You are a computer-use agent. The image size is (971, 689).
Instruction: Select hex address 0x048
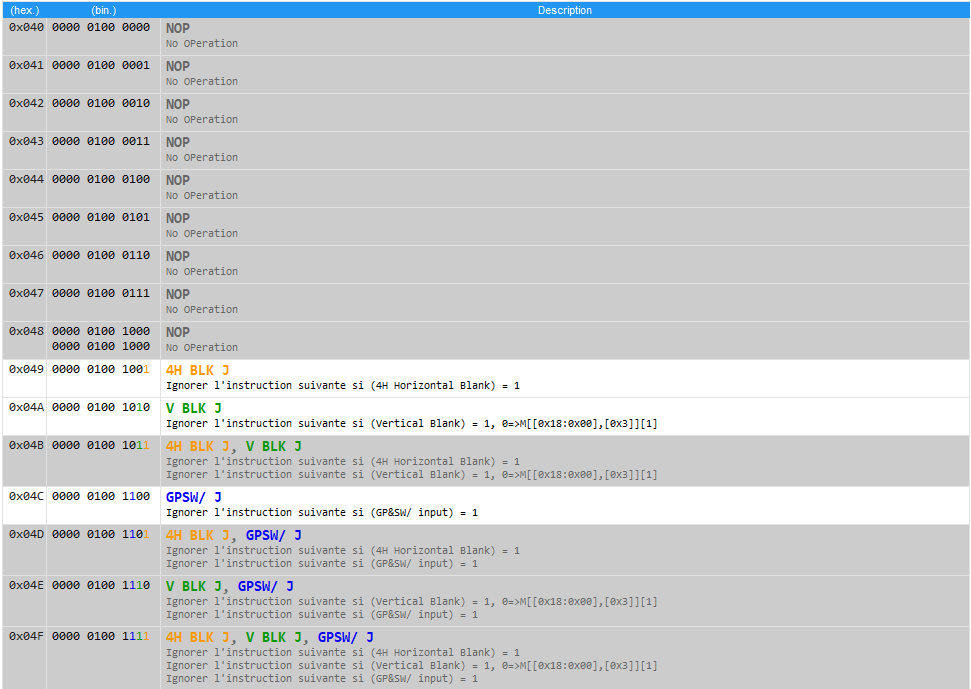tap(27, 331)
